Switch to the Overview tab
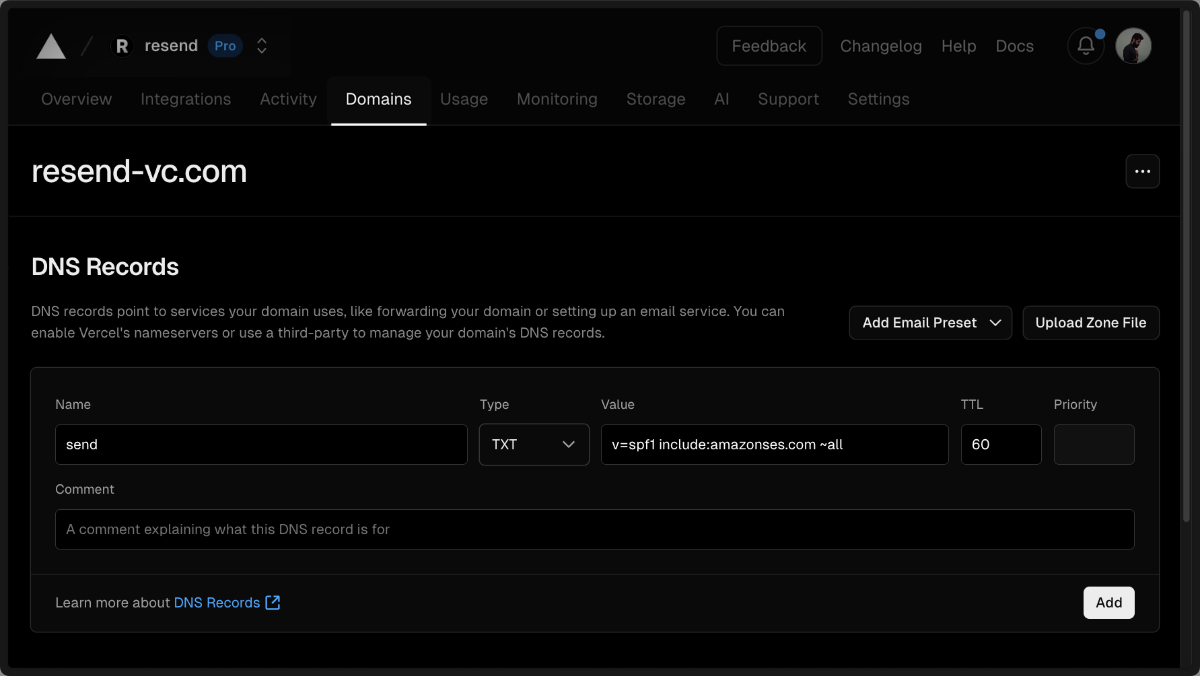The height and width of the screenshot is (676, 1200). (x=77, y=99)
